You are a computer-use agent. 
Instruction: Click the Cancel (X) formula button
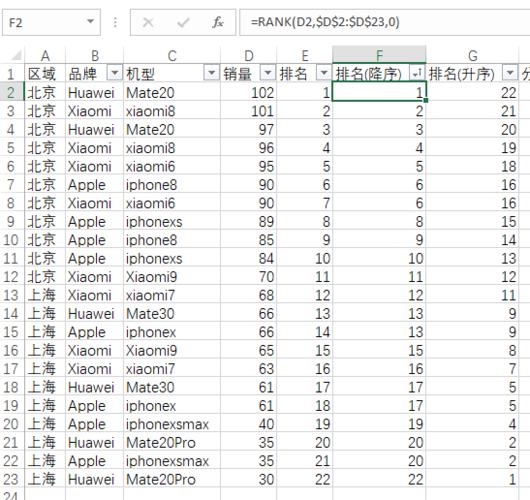click(148, 23)
